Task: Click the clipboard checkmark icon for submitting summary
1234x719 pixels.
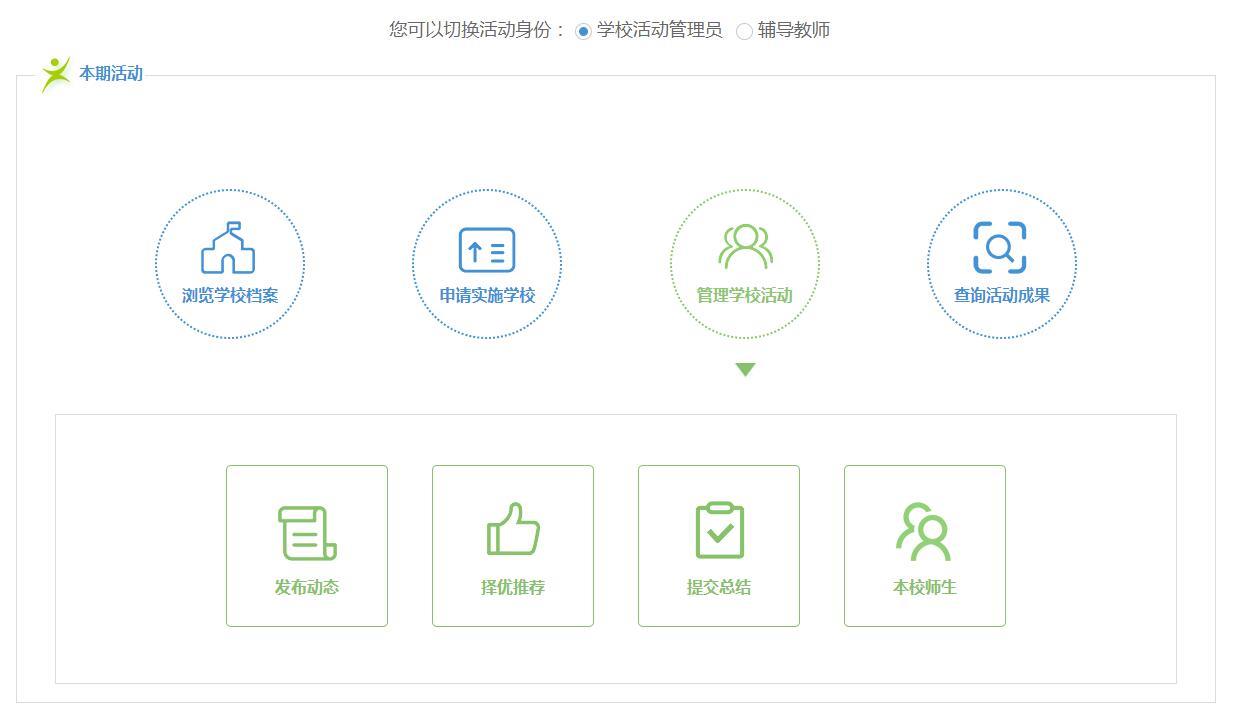Action: [x=720, y=530]
